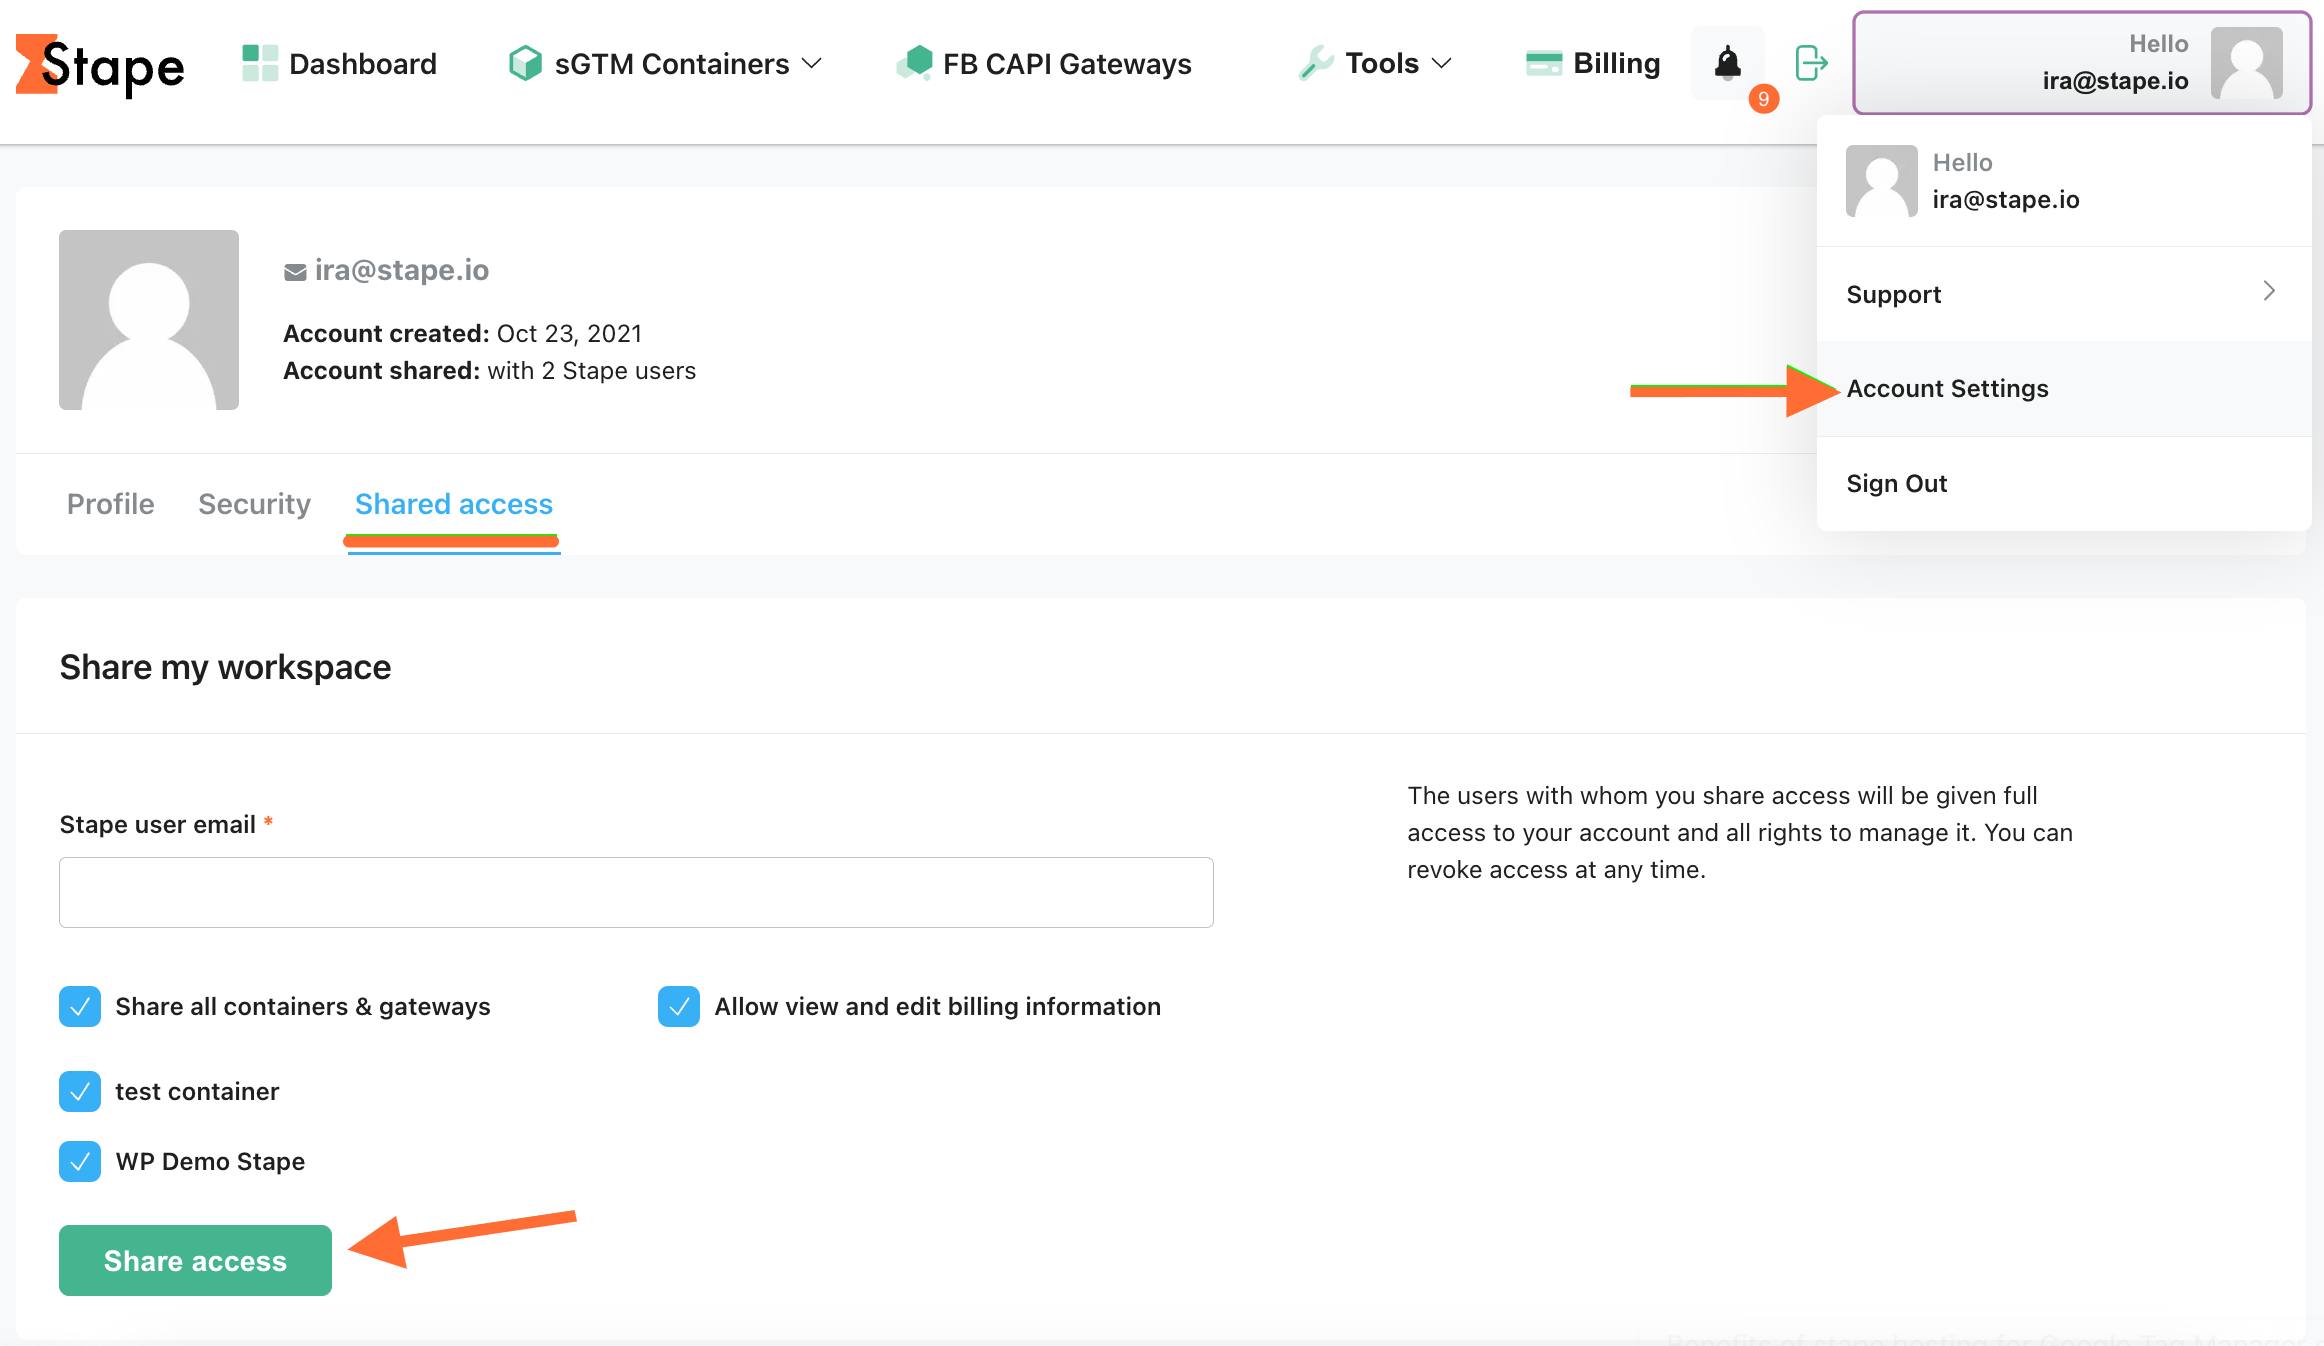Click the Stape user email input field
The width and height of the screenshot is (2324, 1346).
(636, 891)
